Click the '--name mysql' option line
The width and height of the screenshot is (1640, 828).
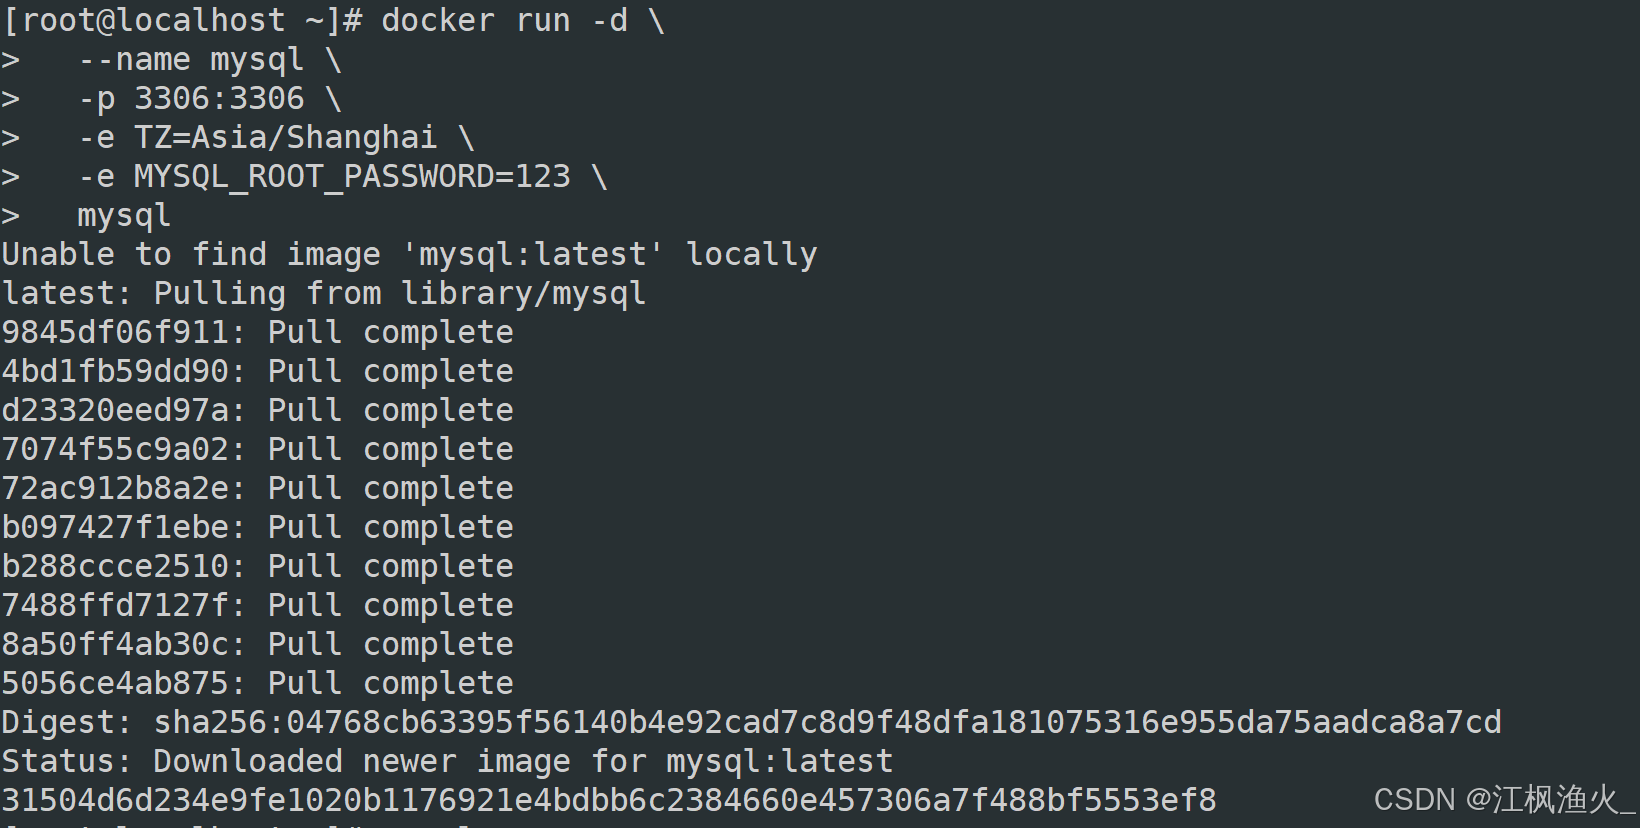tap(191, 59)
